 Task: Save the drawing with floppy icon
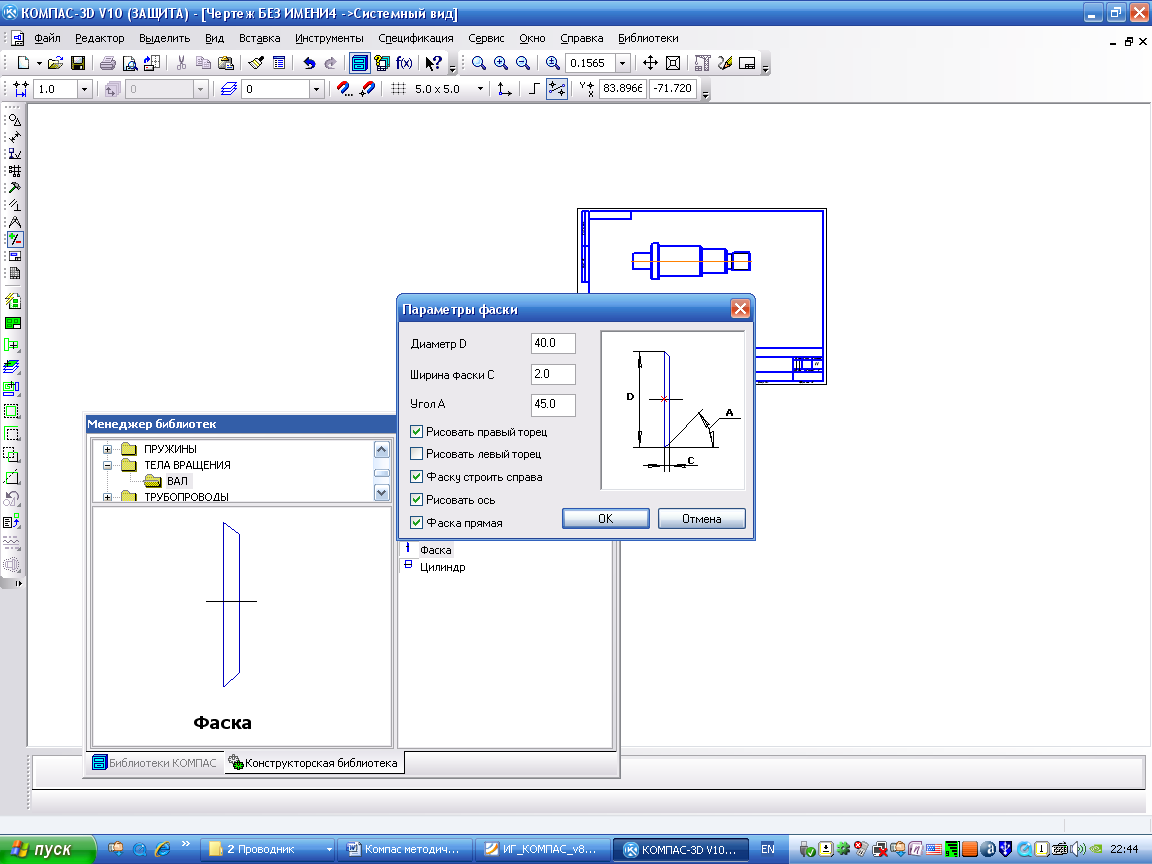point(77,63)
